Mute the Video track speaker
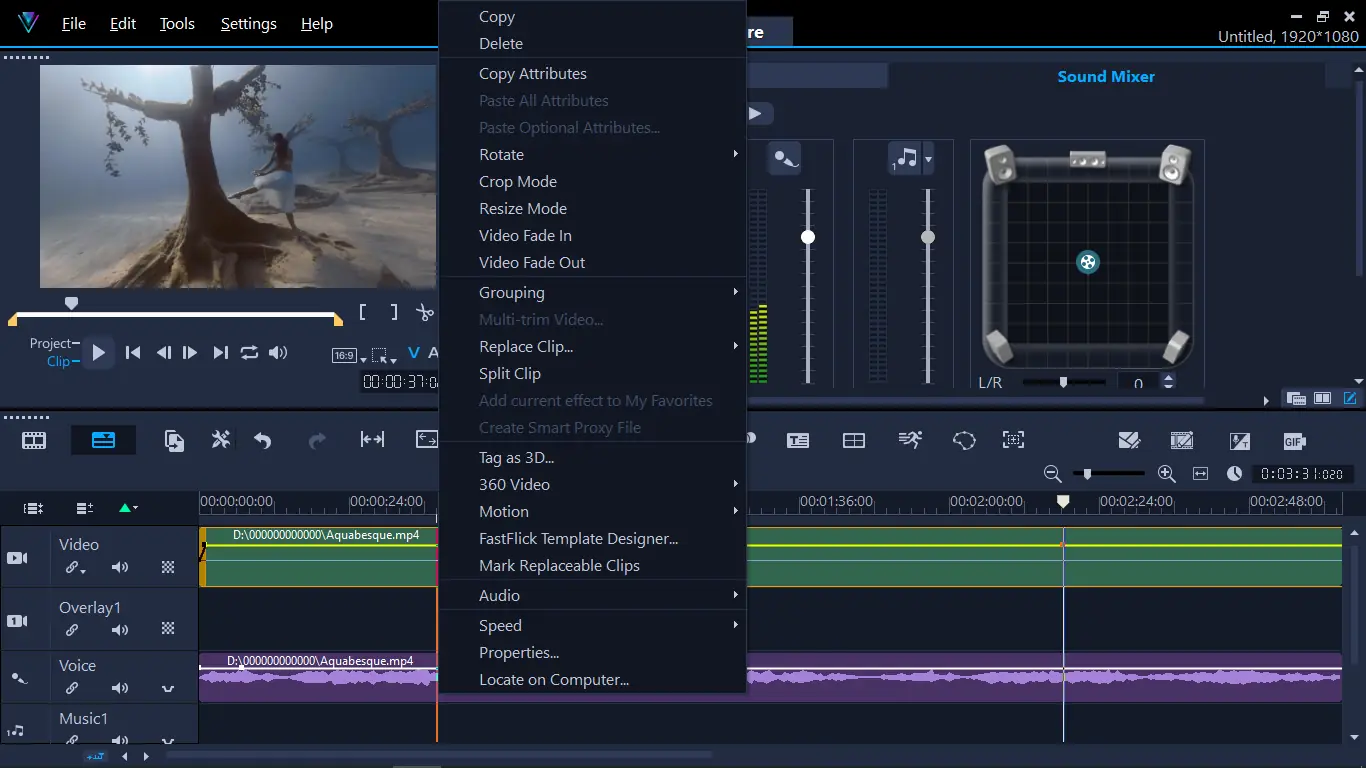Viewport: 1366px width, 768px height. click(120, 568)
